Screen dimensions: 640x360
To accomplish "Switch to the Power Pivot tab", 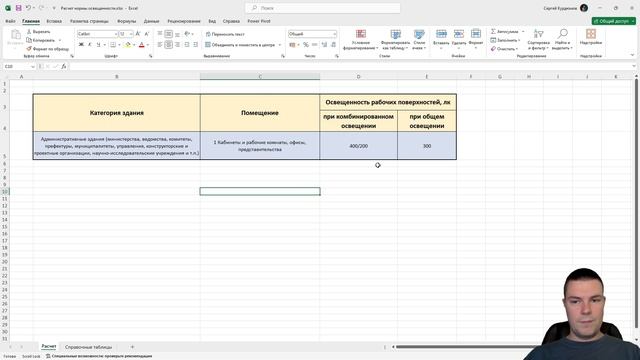I will tap(259, 21).
